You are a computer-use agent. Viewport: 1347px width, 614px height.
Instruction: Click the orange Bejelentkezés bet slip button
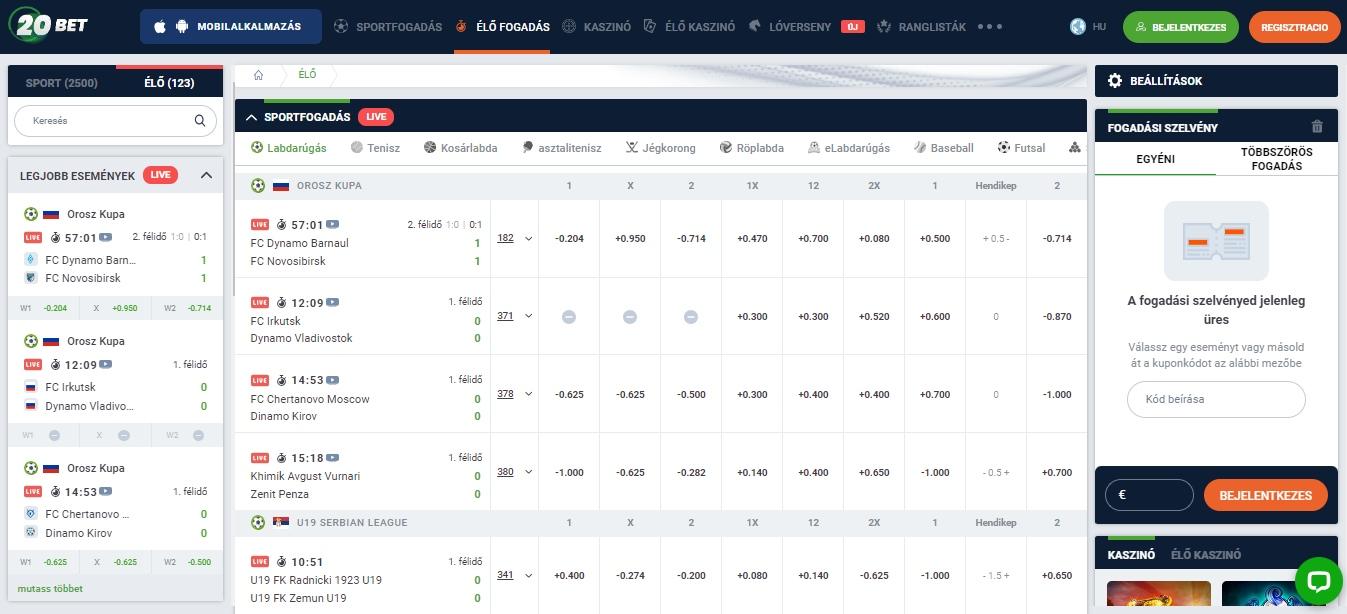click(1265, 495)
